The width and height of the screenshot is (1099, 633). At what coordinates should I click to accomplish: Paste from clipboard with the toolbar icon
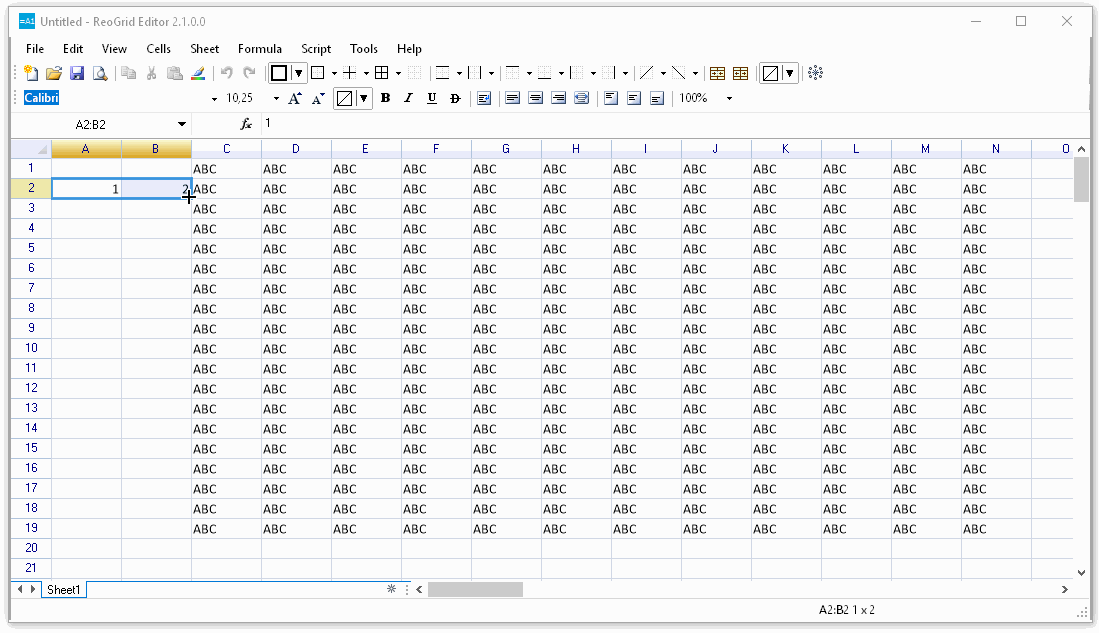(175, 73)
